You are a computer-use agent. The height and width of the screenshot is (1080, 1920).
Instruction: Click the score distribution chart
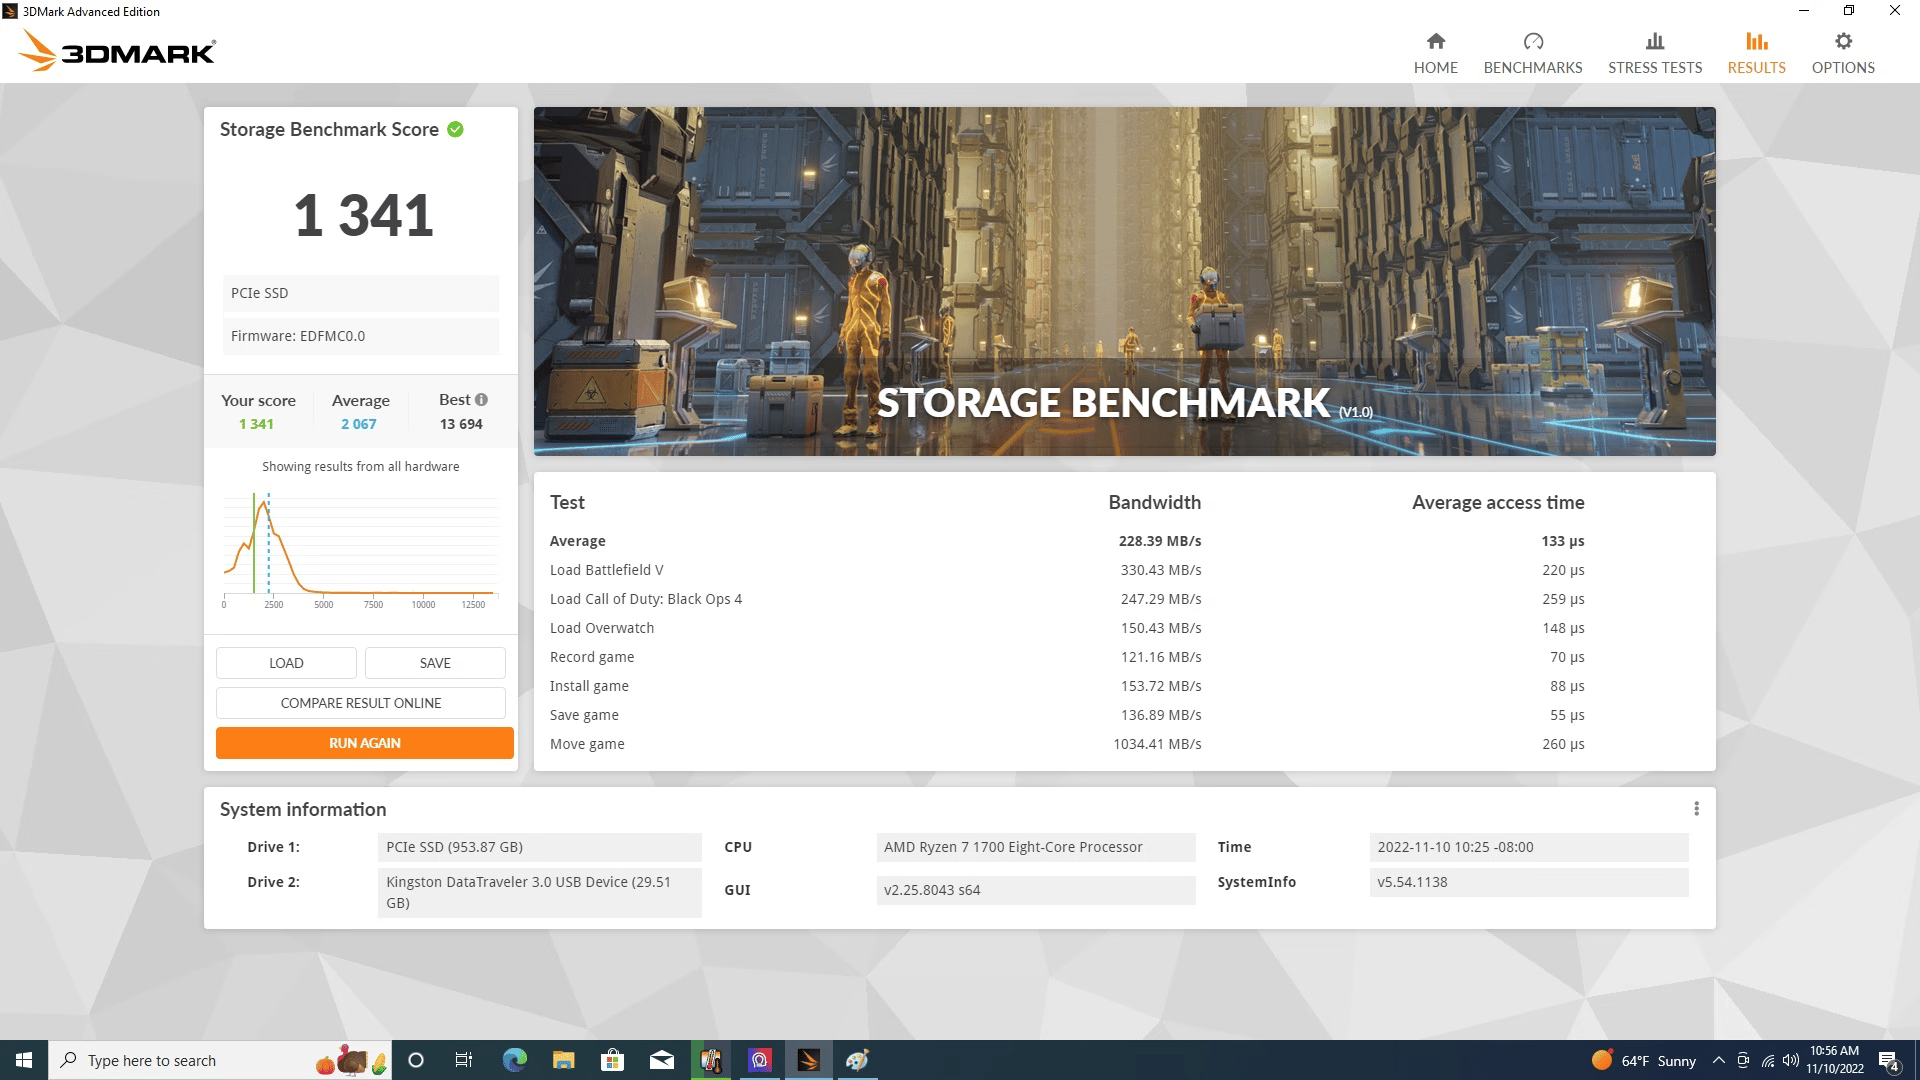pyautogui.click(x=361, y=549)
